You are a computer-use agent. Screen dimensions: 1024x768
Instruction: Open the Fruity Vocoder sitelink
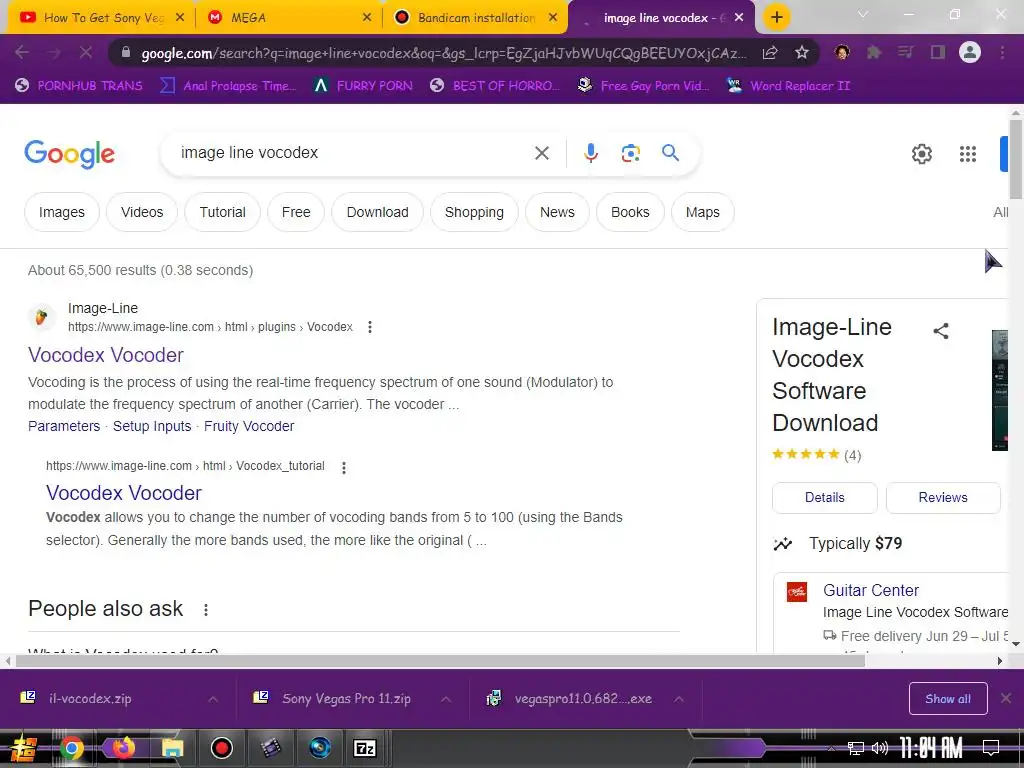coord(249,426)
